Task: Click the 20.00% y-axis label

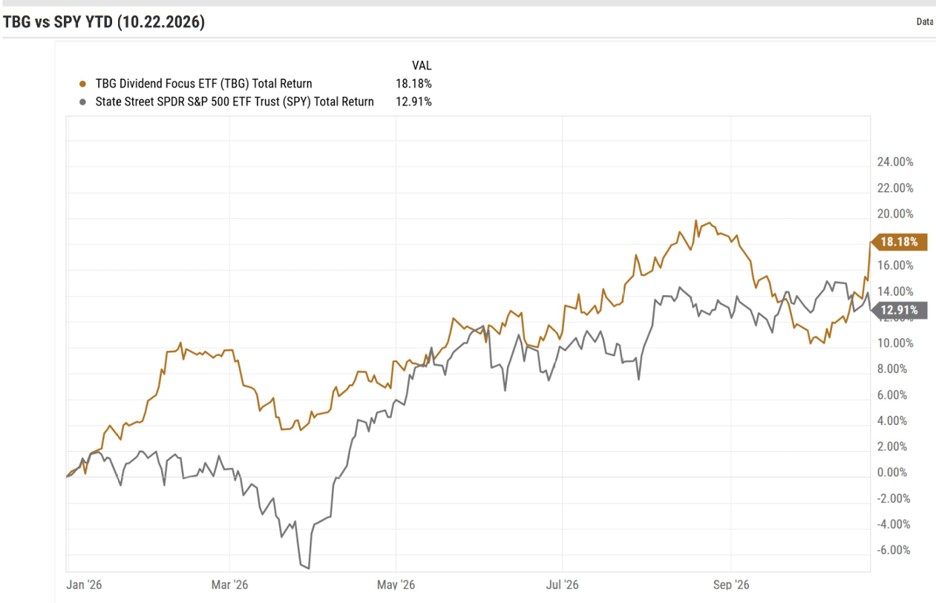Action: [895, 214]
